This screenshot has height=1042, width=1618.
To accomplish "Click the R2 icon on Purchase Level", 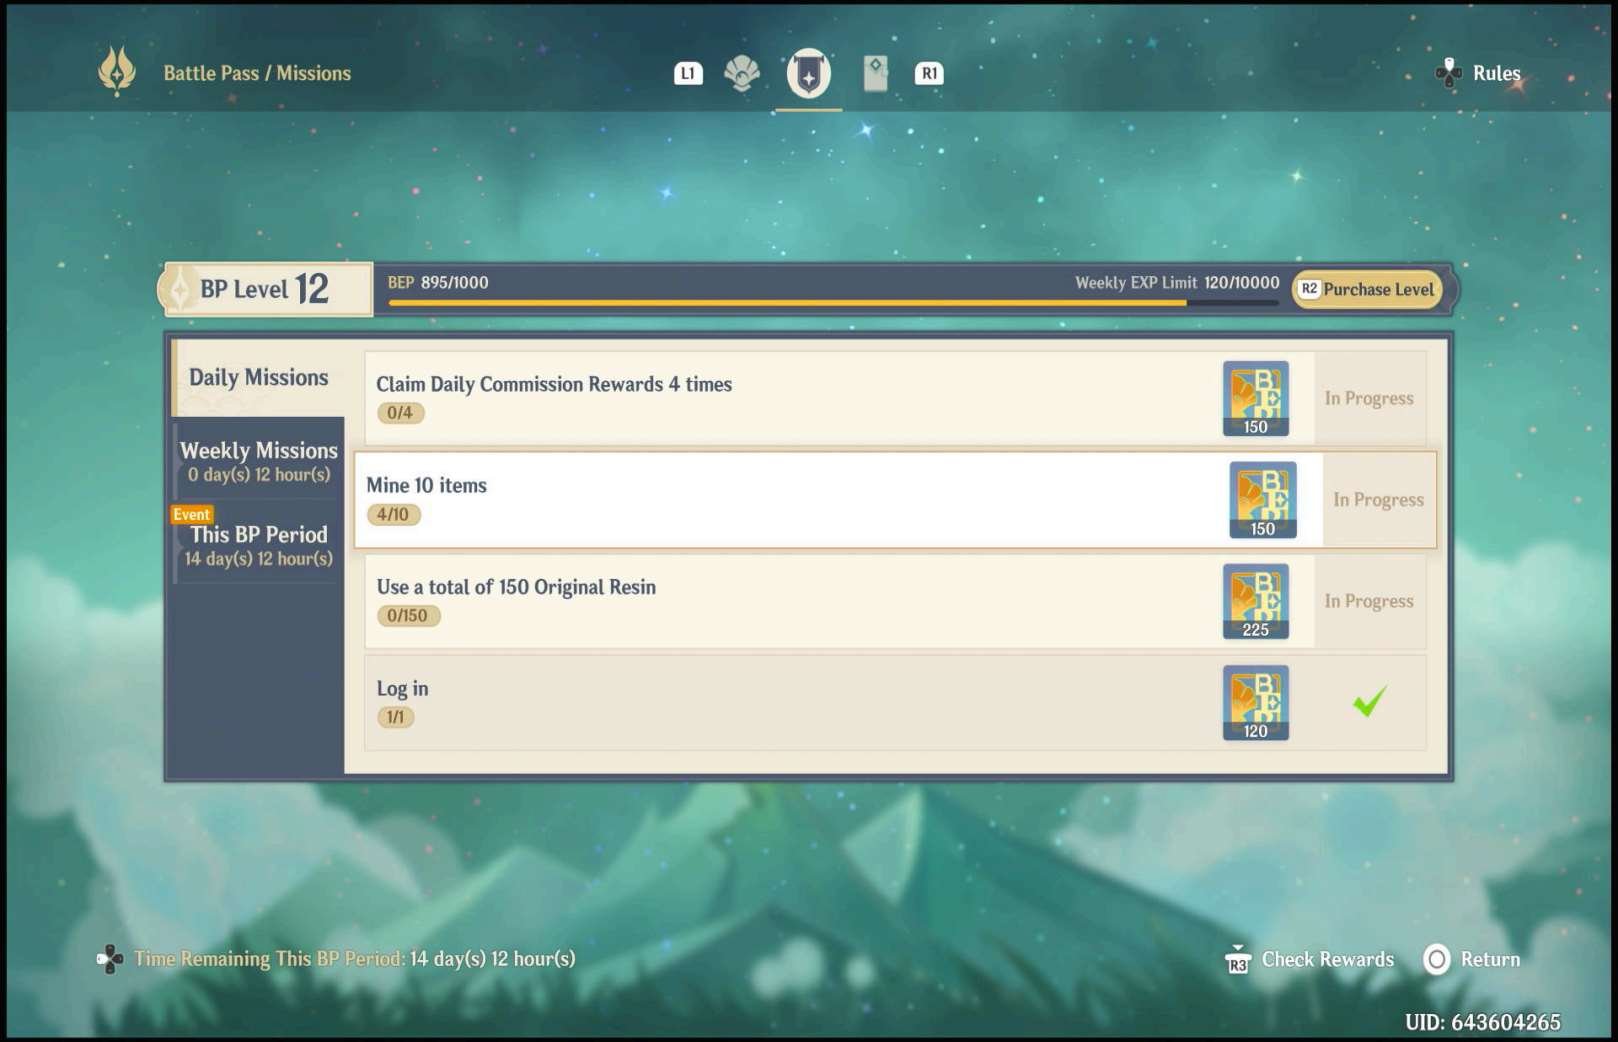I will 1309,289.
